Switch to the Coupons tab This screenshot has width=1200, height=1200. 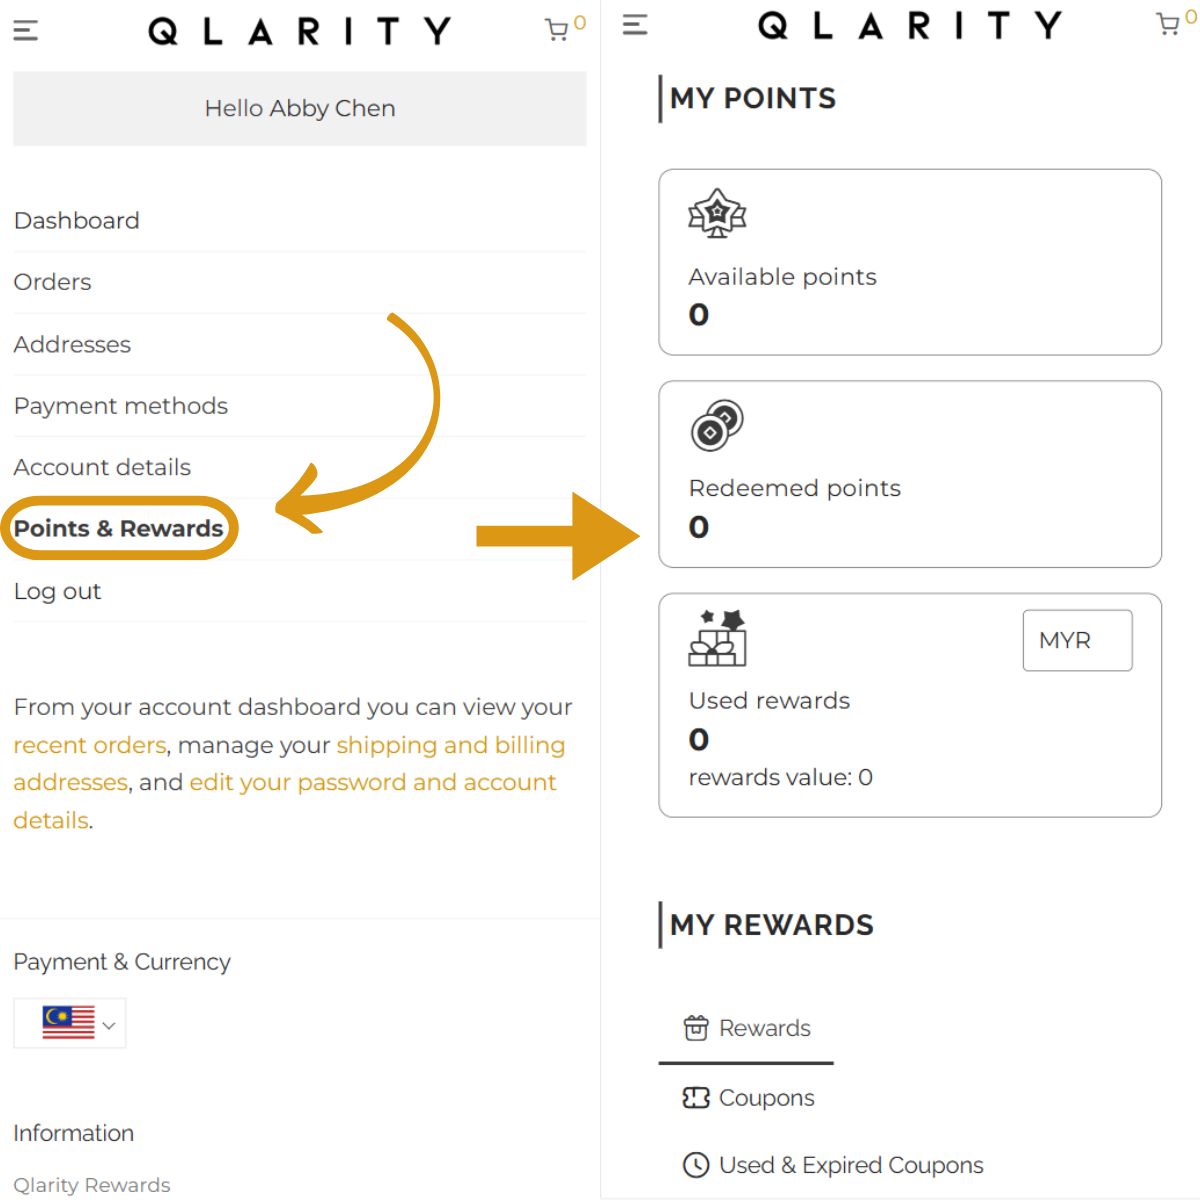(748, 1097)
